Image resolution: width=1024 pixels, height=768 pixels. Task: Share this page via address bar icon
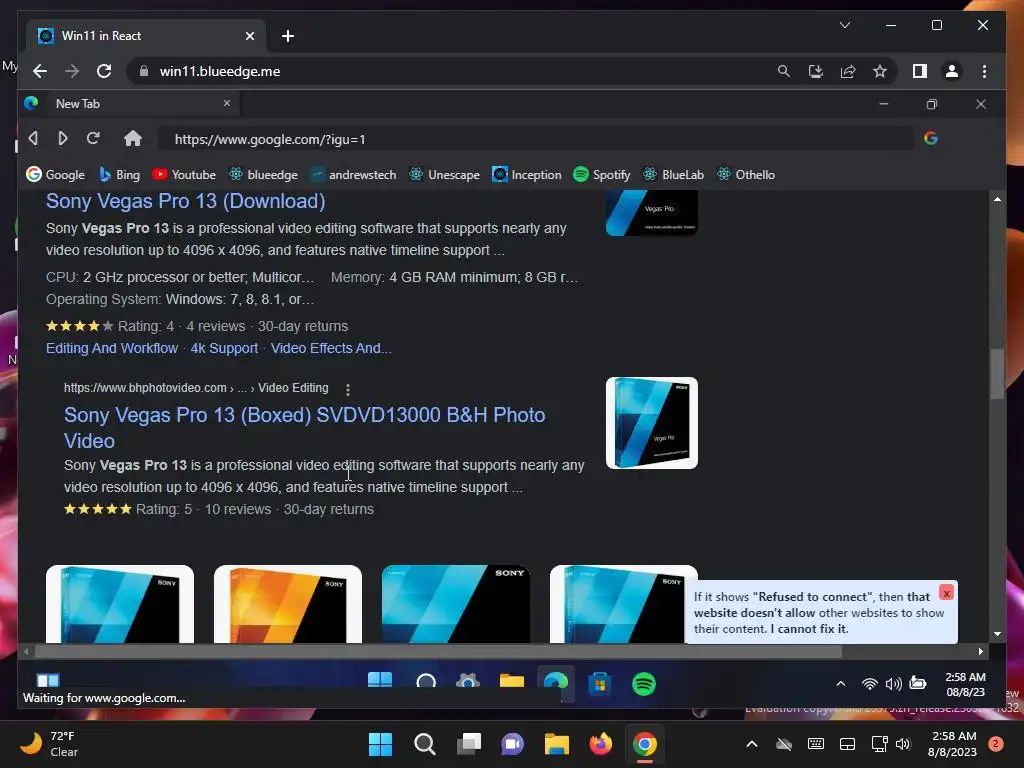[x=848, y=71]
